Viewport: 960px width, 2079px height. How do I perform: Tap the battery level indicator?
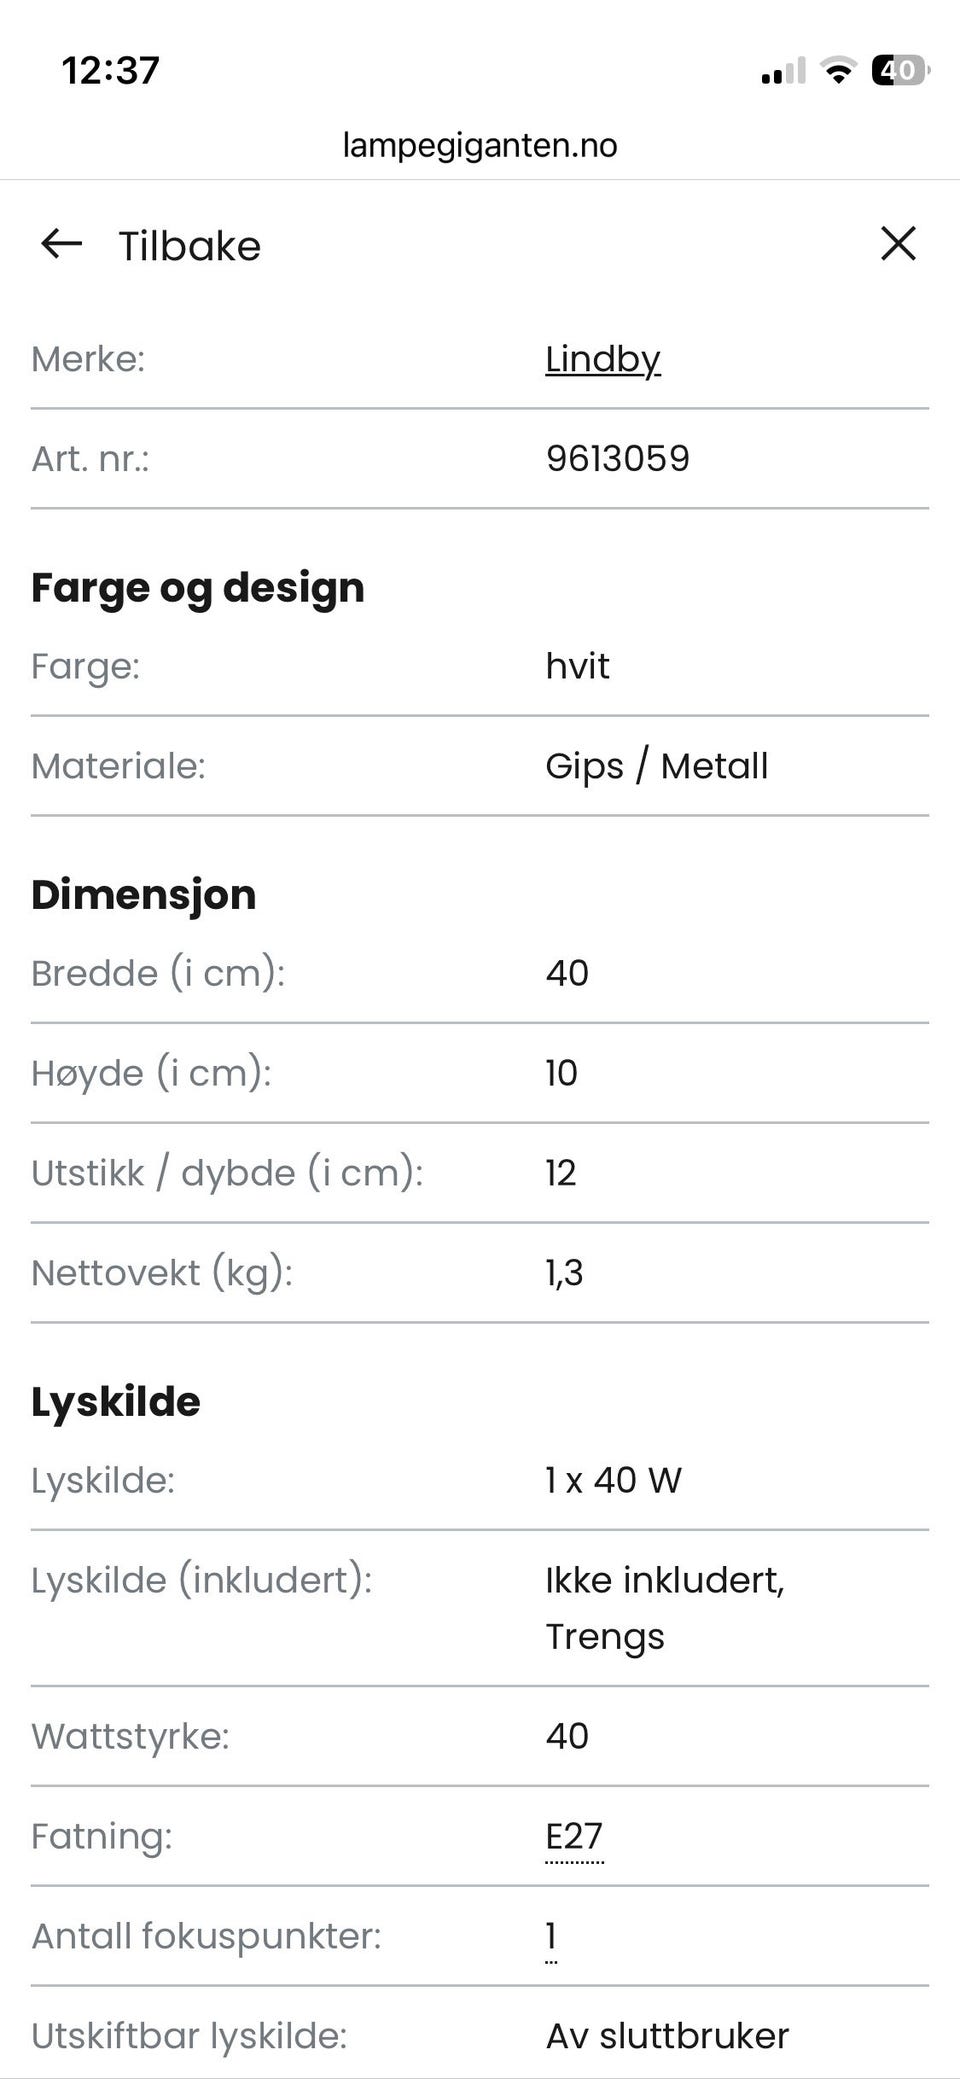[x=900, y=70]
